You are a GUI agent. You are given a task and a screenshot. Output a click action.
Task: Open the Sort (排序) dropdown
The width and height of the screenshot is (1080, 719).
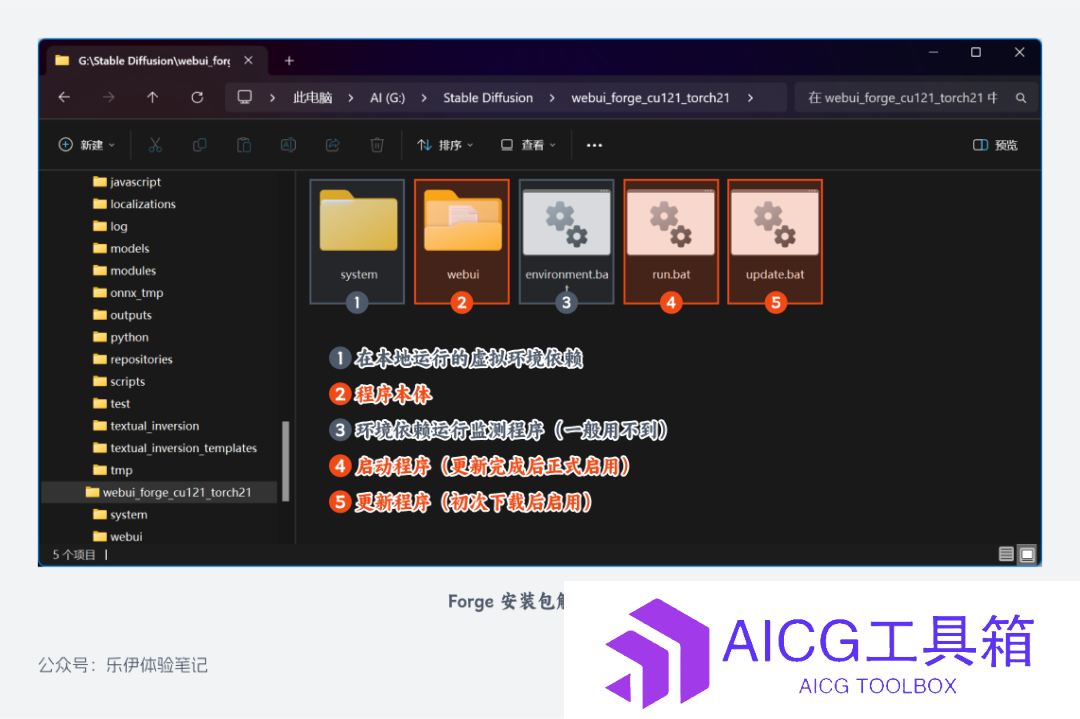point(446,145)
